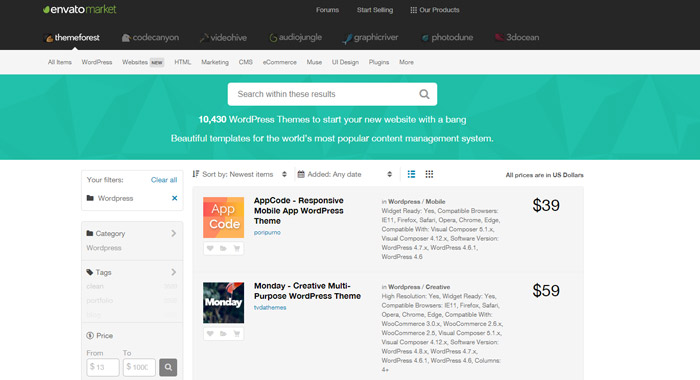Open Wordpress / Creative category link

419,287
